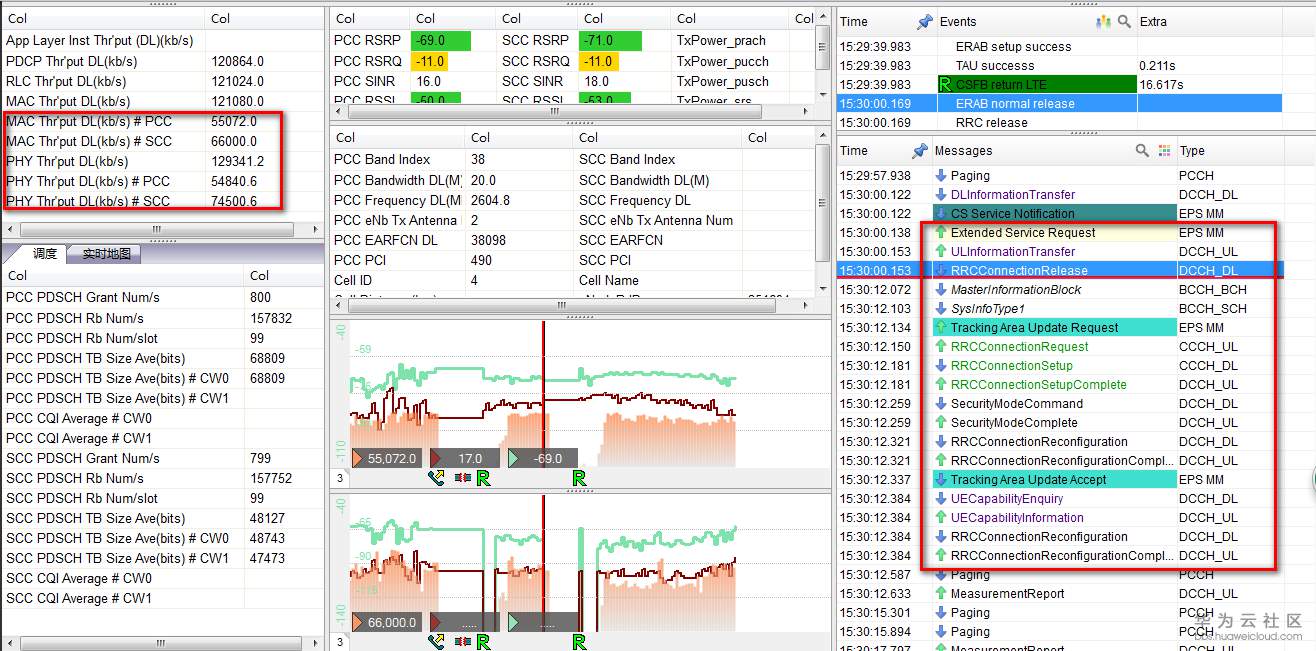Click the phone call icon under the upper chart
Viewport: 1316px width, 651px height.
437,478
